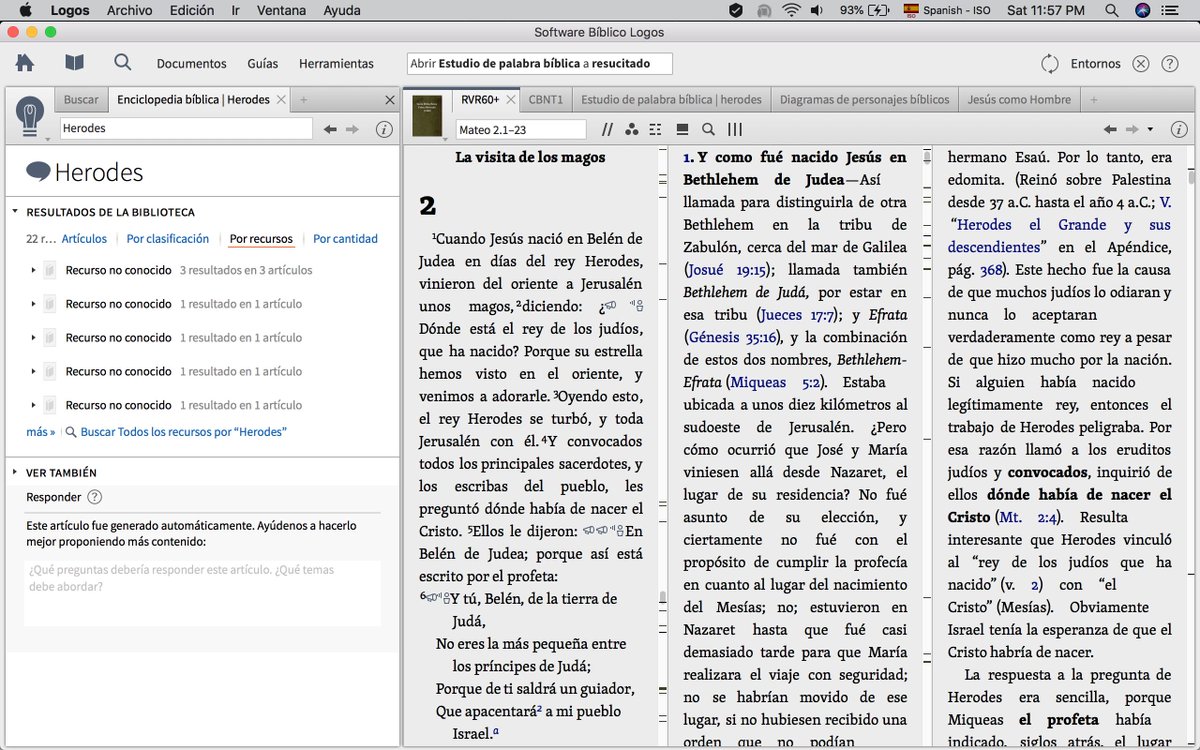
Task: Open the visual filters three-dots icon
Action: pyautogui.click(x=632, y=129)
